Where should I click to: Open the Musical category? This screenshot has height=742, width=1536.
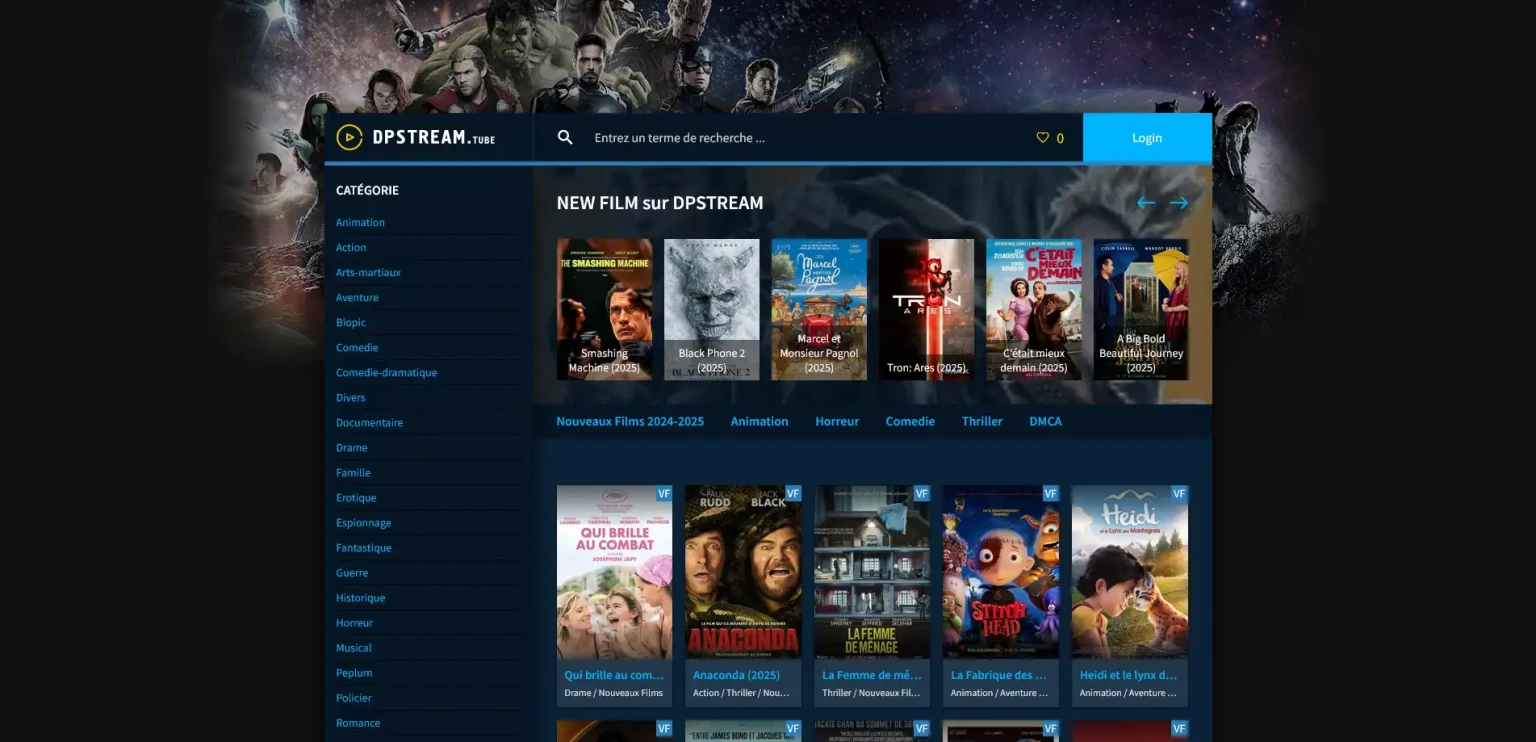353,647
